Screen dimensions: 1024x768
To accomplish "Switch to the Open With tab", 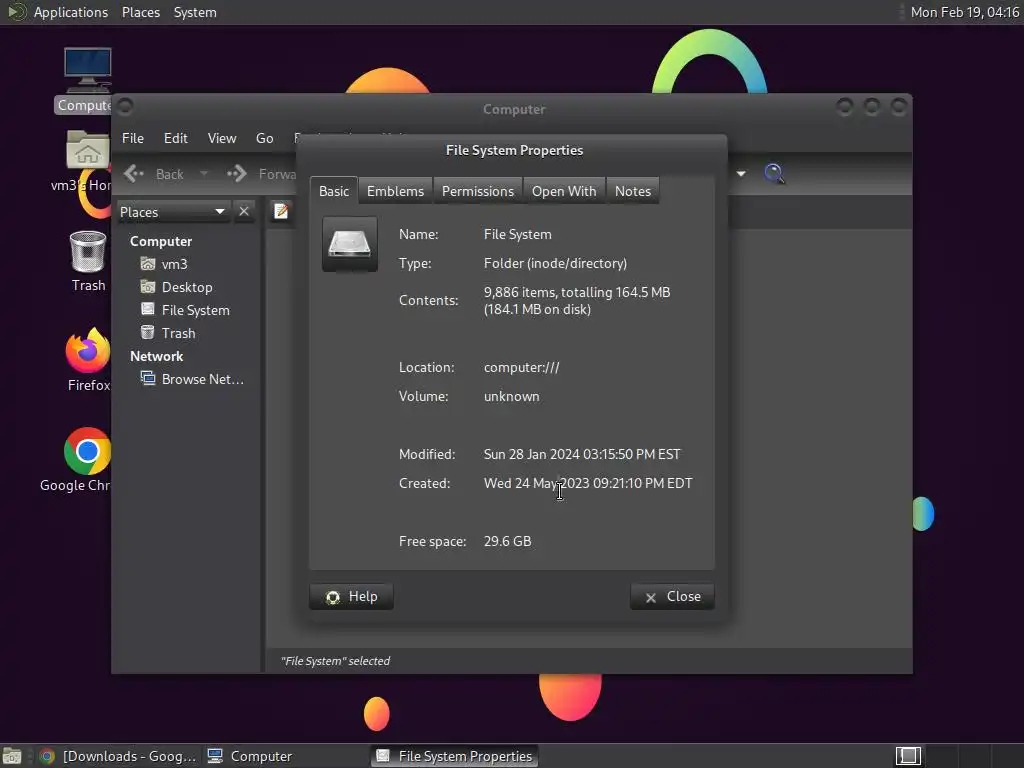I will coord(564,191).
